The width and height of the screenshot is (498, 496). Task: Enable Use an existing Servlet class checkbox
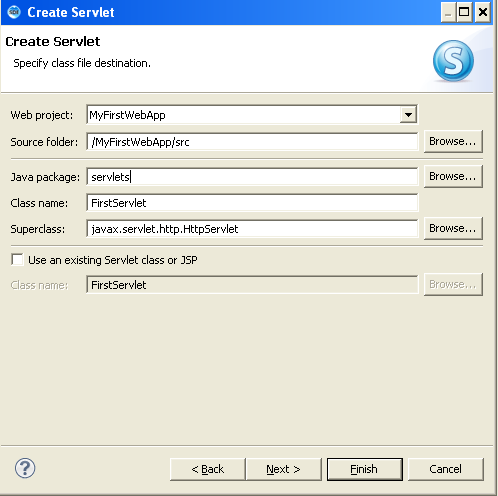click(x=17, y=259)
